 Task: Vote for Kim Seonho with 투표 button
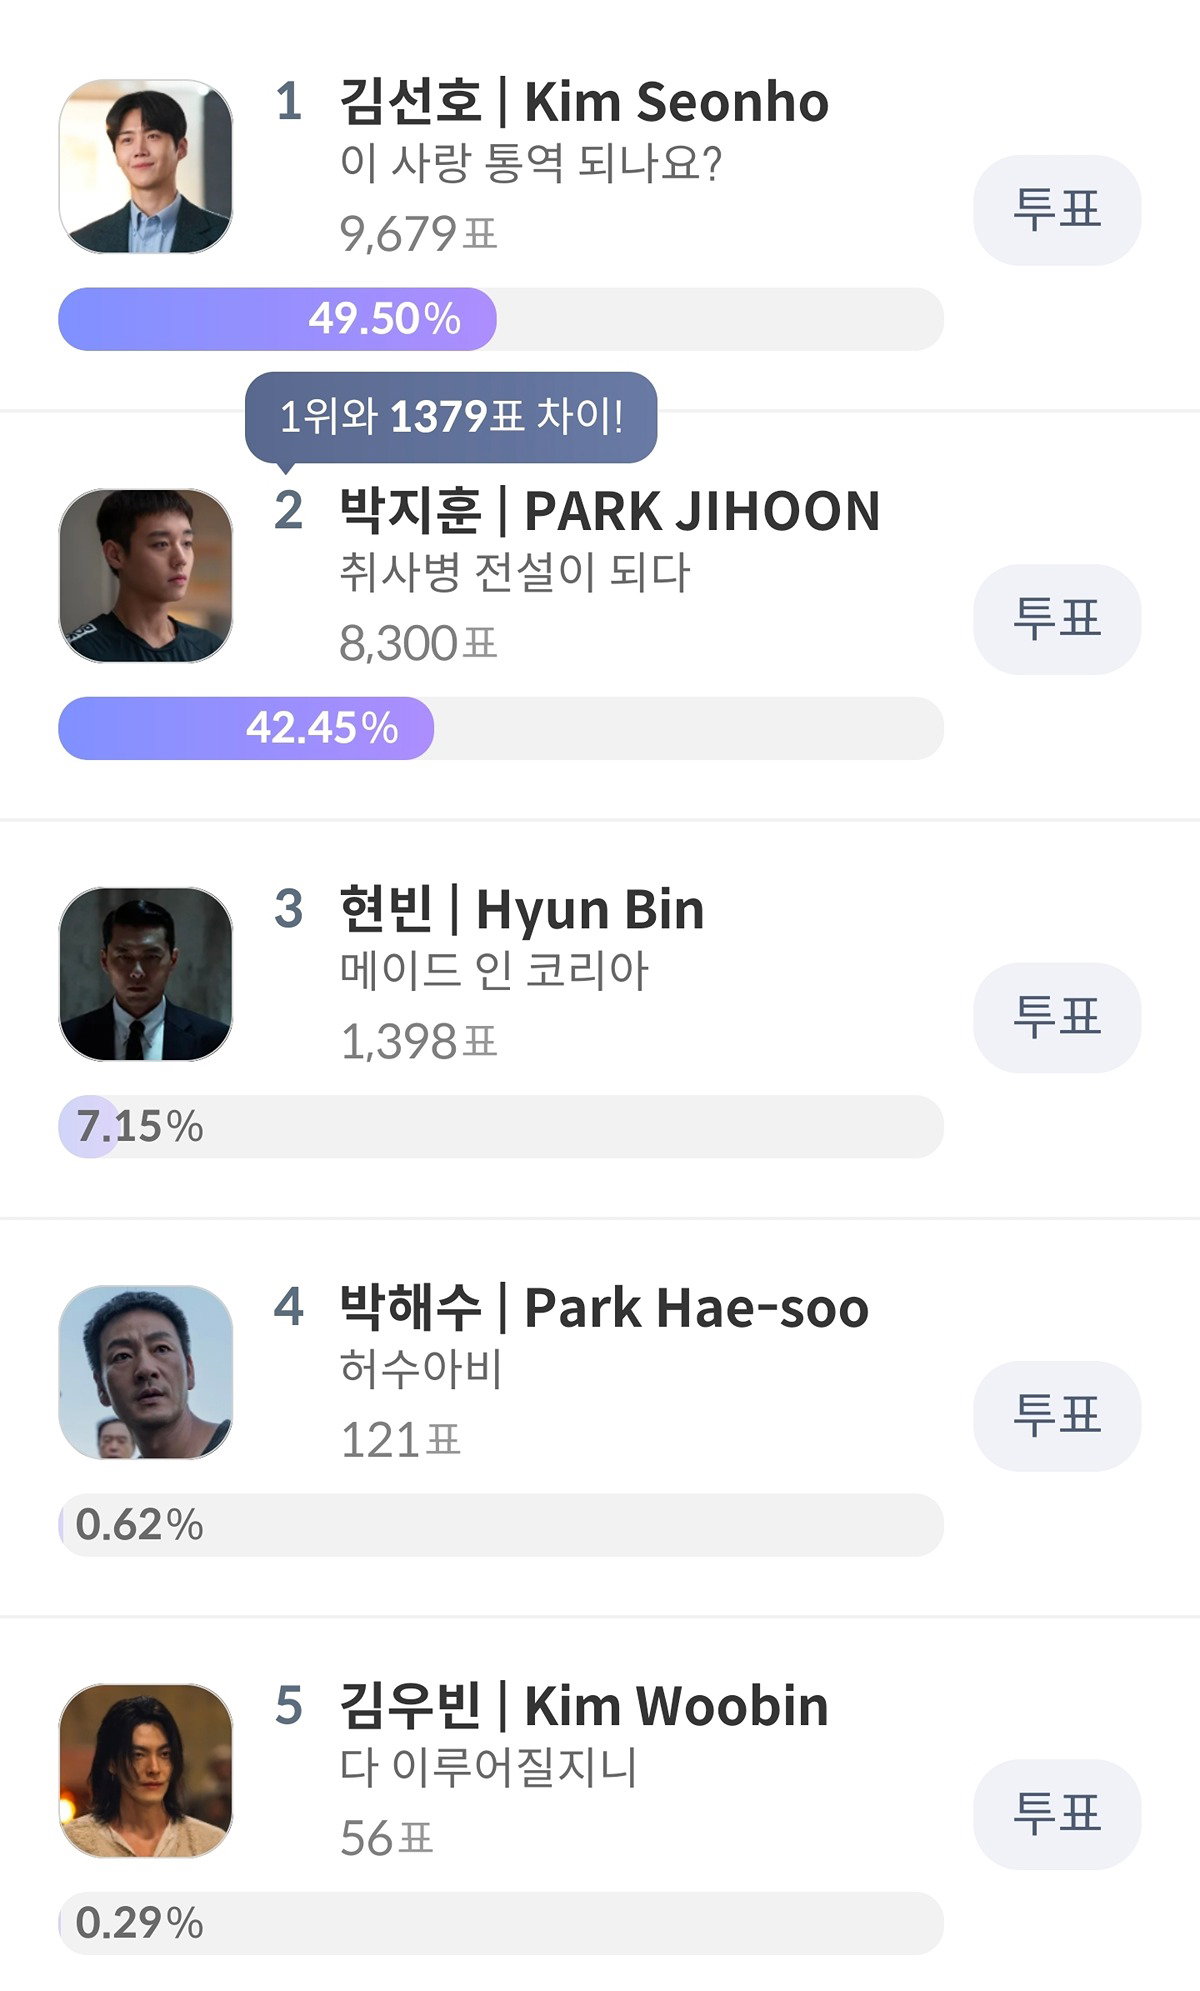coord(1057,210)
